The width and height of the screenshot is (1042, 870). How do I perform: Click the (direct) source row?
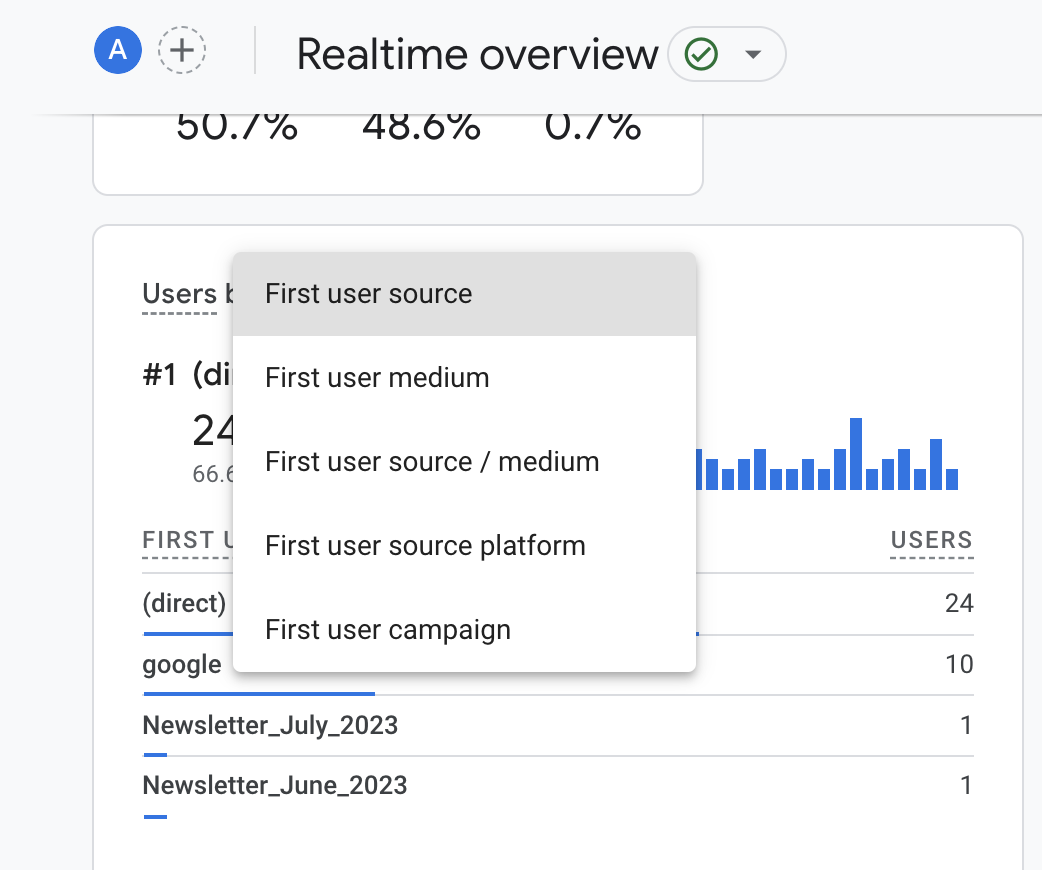coord(185,603)
